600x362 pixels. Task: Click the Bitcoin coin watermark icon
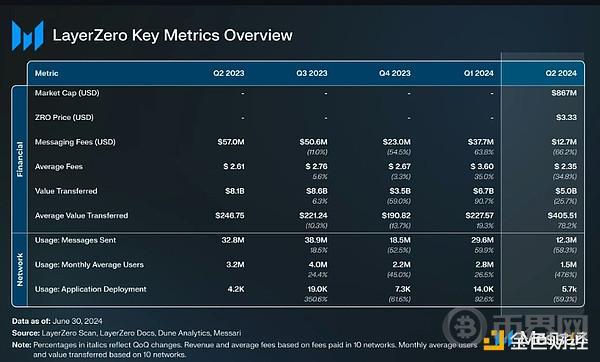(466, 327)
